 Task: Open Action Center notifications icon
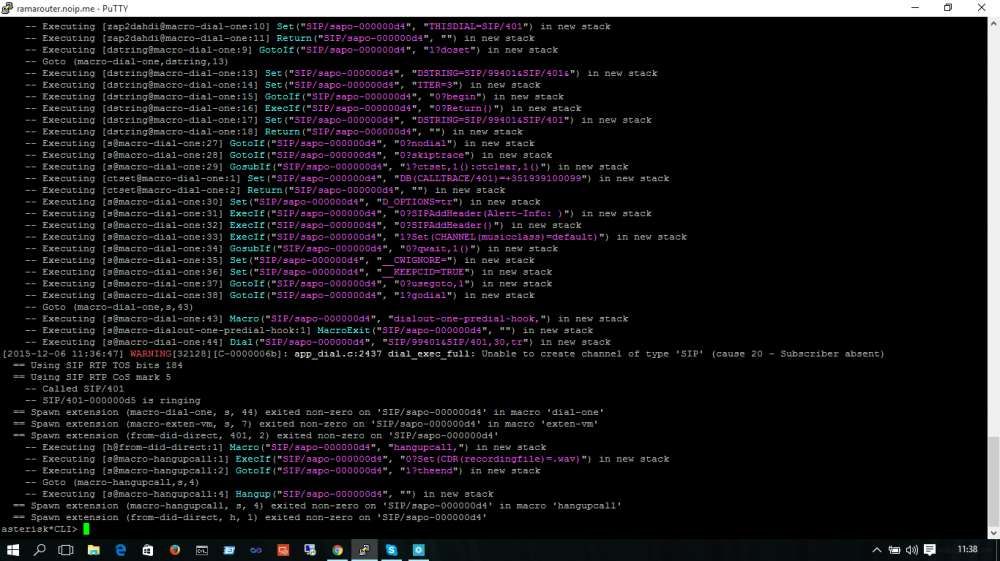[x=930, y=550]
